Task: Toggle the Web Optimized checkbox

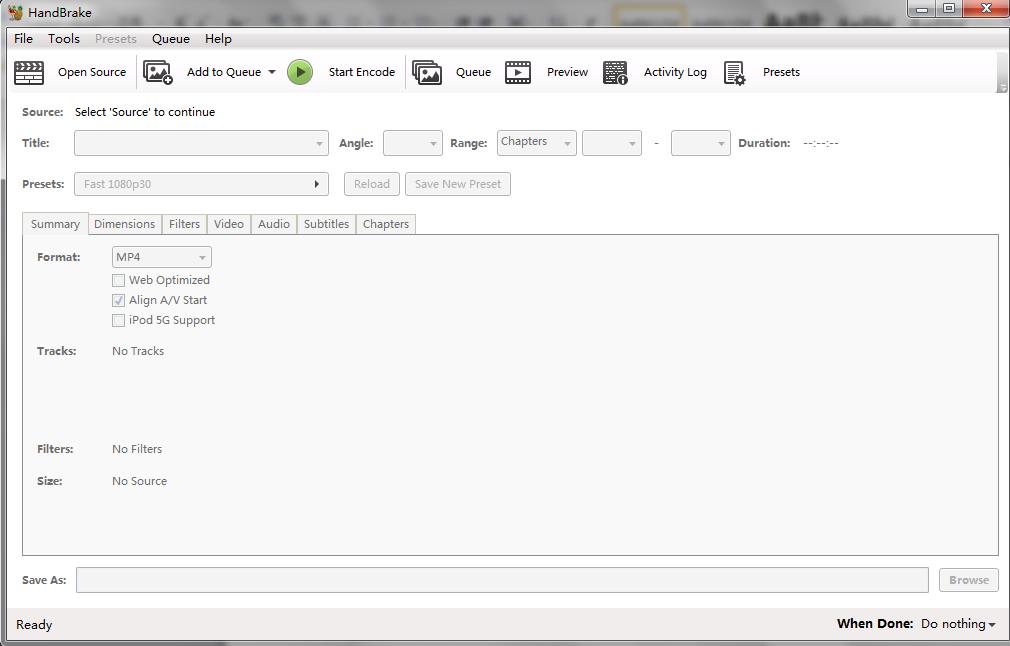Action: [x=119, y=280]
